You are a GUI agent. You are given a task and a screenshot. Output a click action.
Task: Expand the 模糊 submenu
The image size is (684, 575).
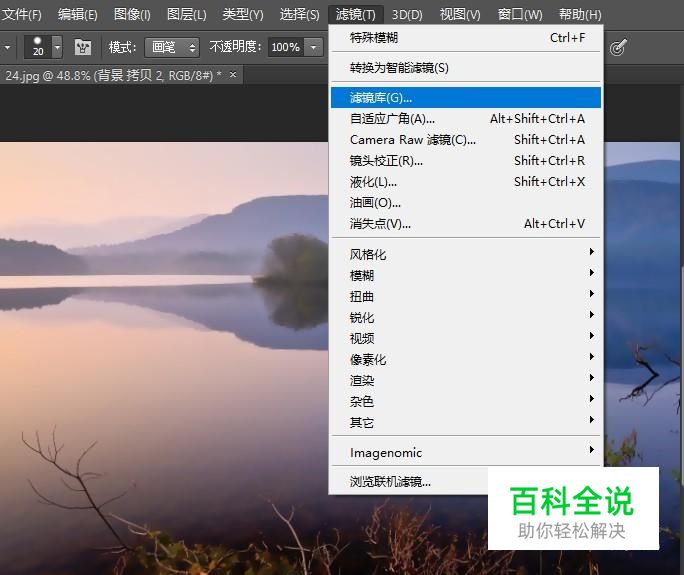466,275
